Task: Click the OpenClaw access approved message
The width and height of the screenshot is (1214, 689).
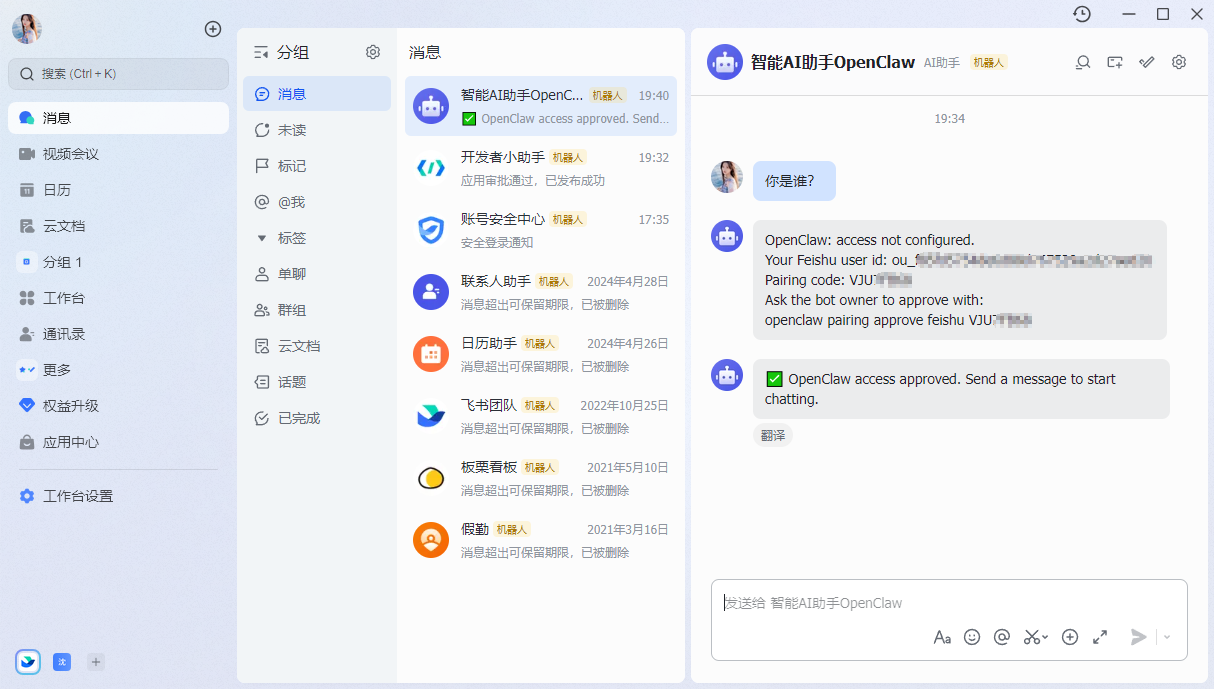Action: coord(961,389)
